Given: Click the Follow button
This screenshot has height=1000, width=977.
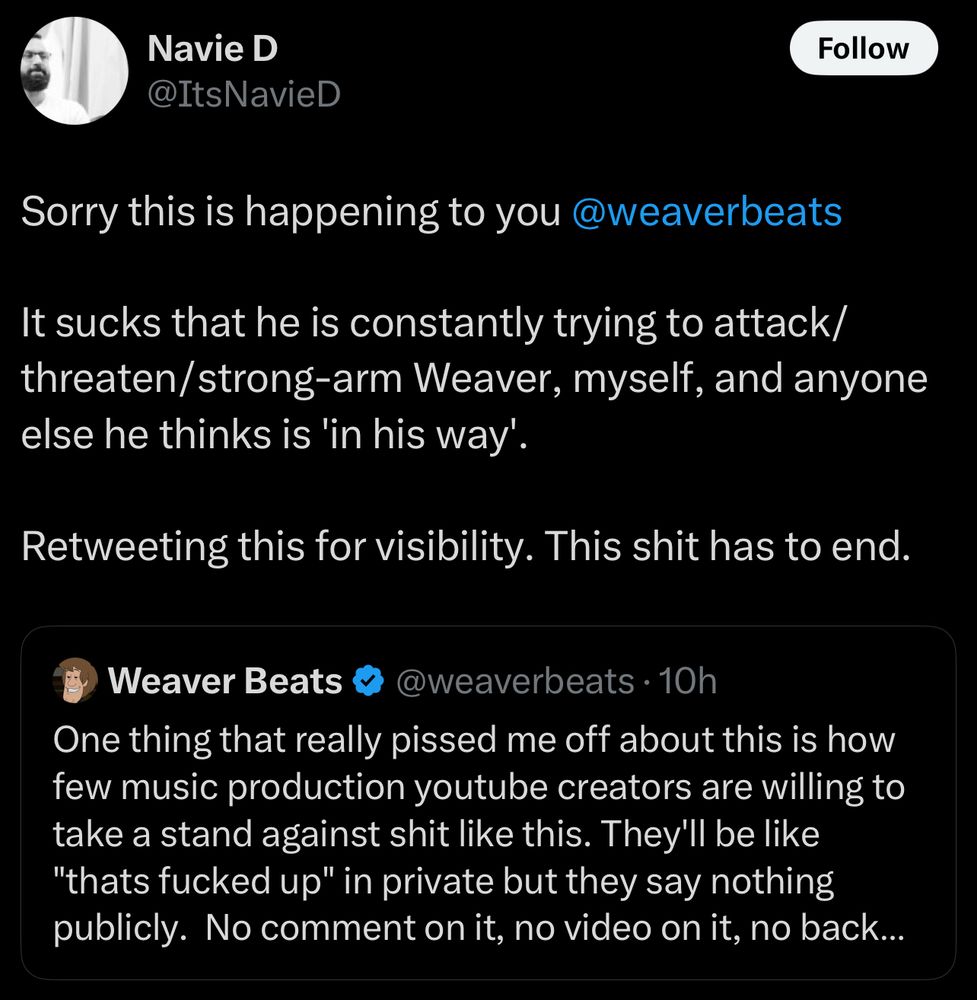Looking at the screenshot, I should (x=863, y=49).
